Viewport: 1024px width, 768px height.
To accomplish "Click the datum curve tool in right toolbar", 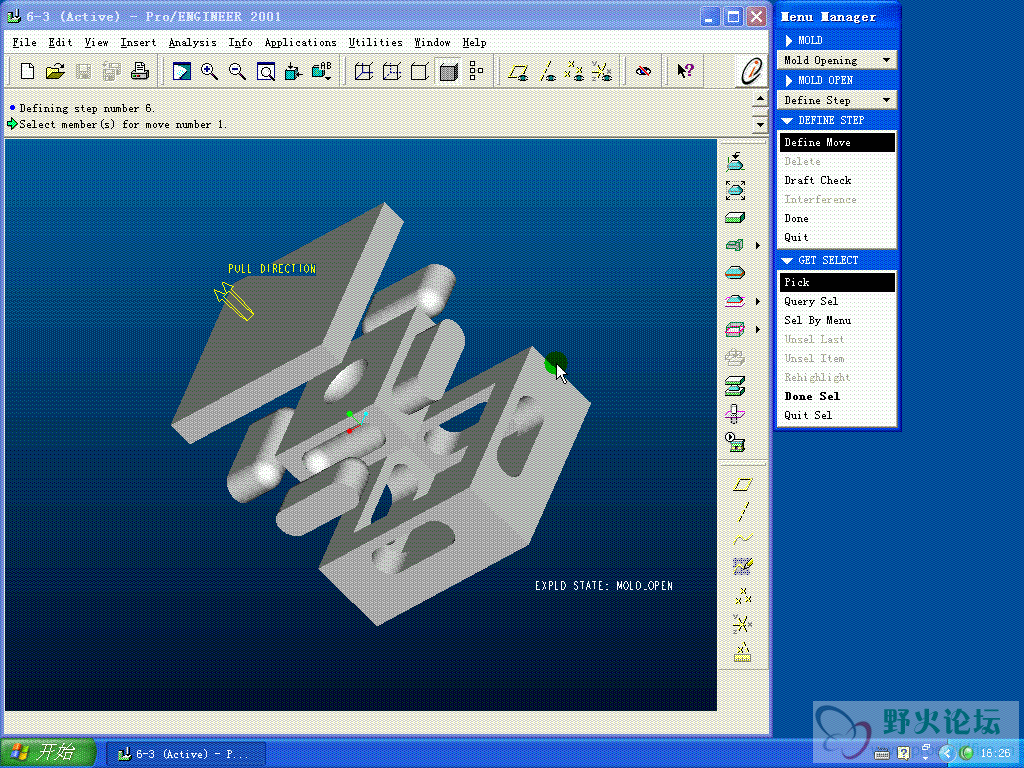I will (742, 540).
